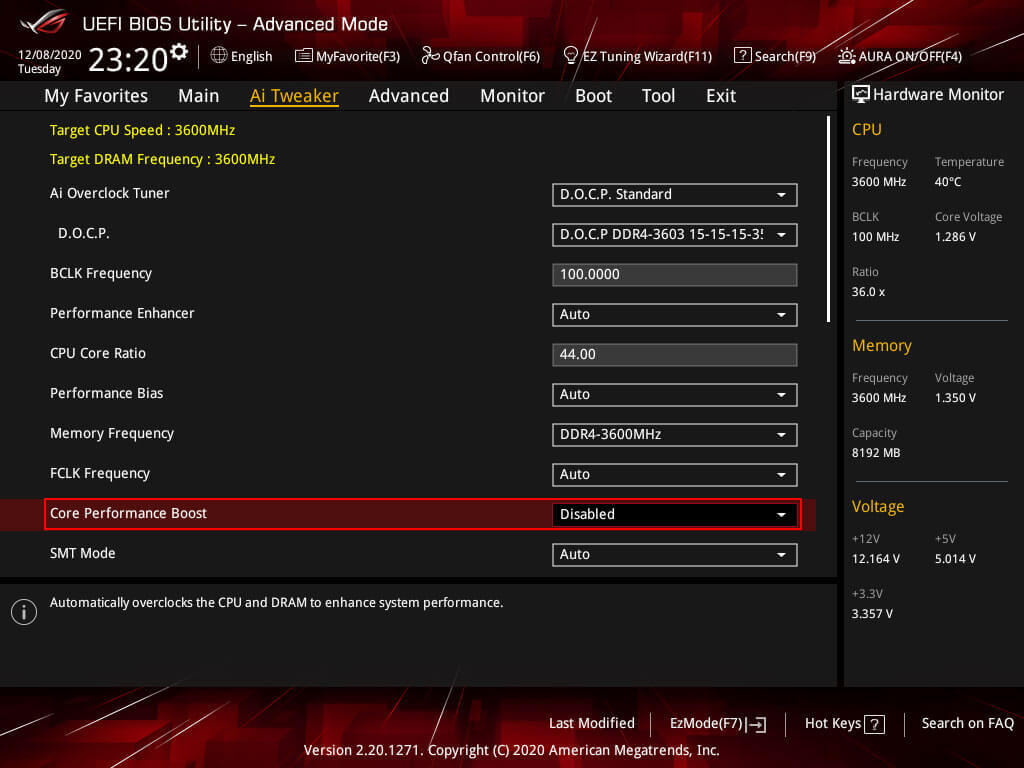Image resolution: width=1024 pixels, height=768 pixels.
Task: Click the +12V reading 12.164 V
Action: (876, 559)
